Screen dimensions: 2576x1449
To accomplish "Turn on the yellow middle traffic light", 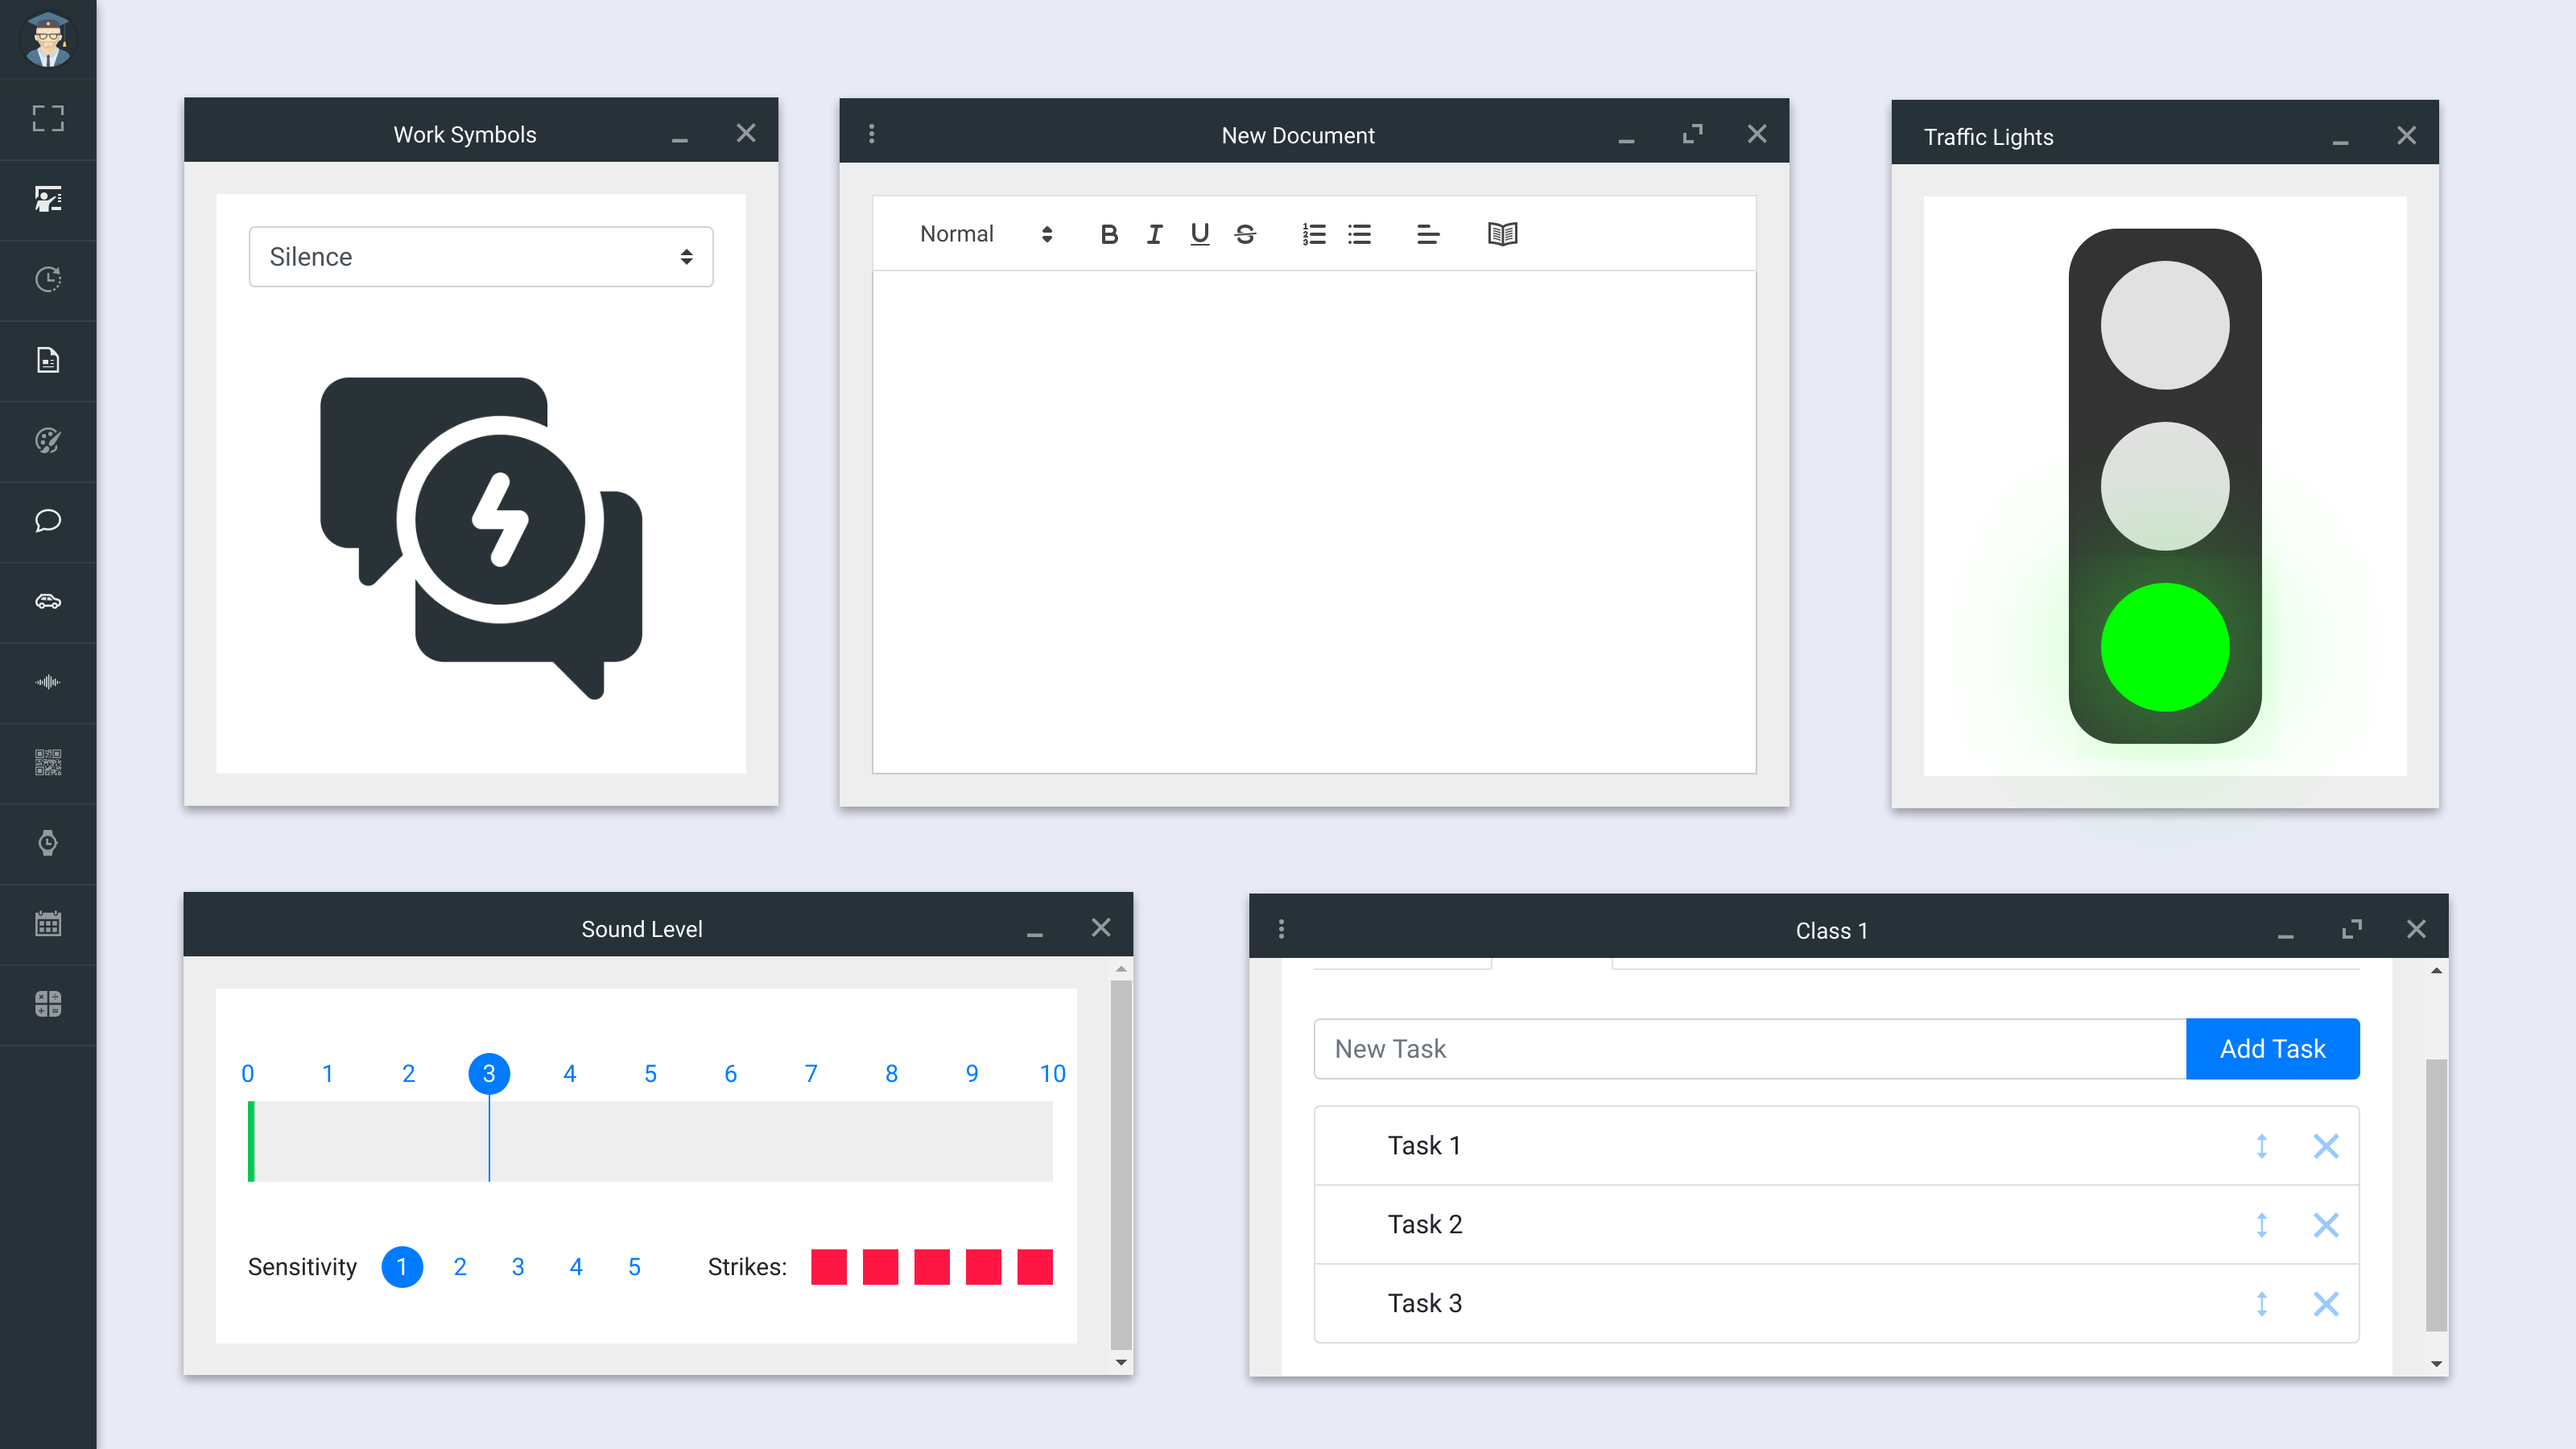I will 2165,486.
